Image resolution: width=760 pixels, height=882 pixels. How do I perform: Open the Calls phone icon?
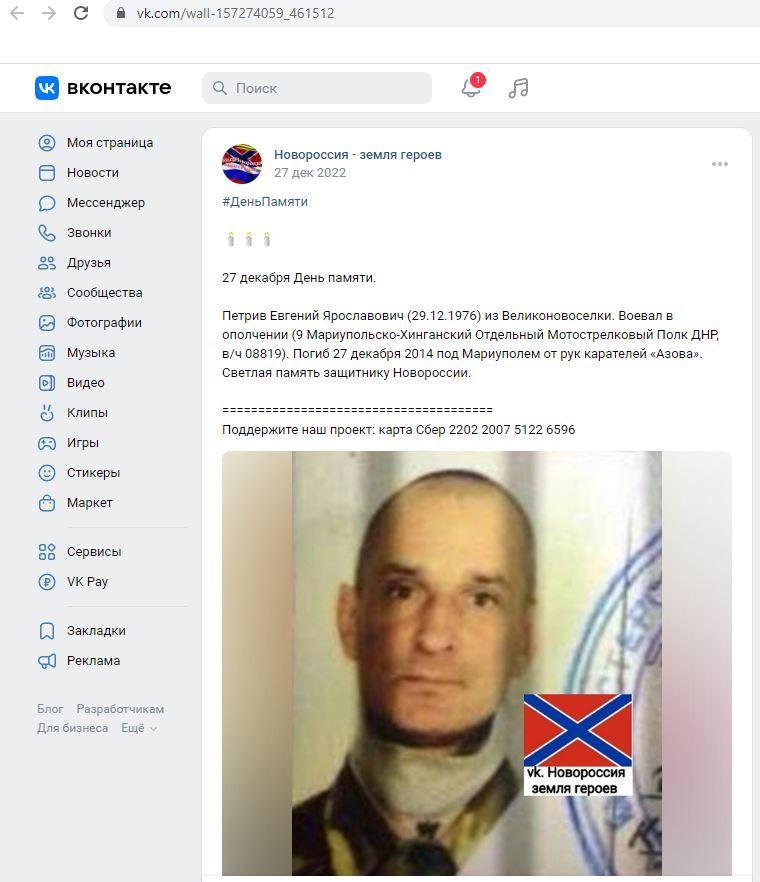pos(47,233)
